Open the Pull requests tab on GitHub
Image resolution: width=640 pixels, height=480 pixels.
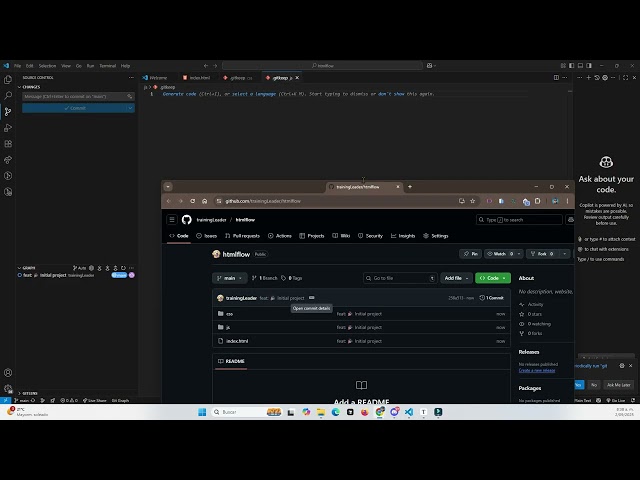pos(242,236)
